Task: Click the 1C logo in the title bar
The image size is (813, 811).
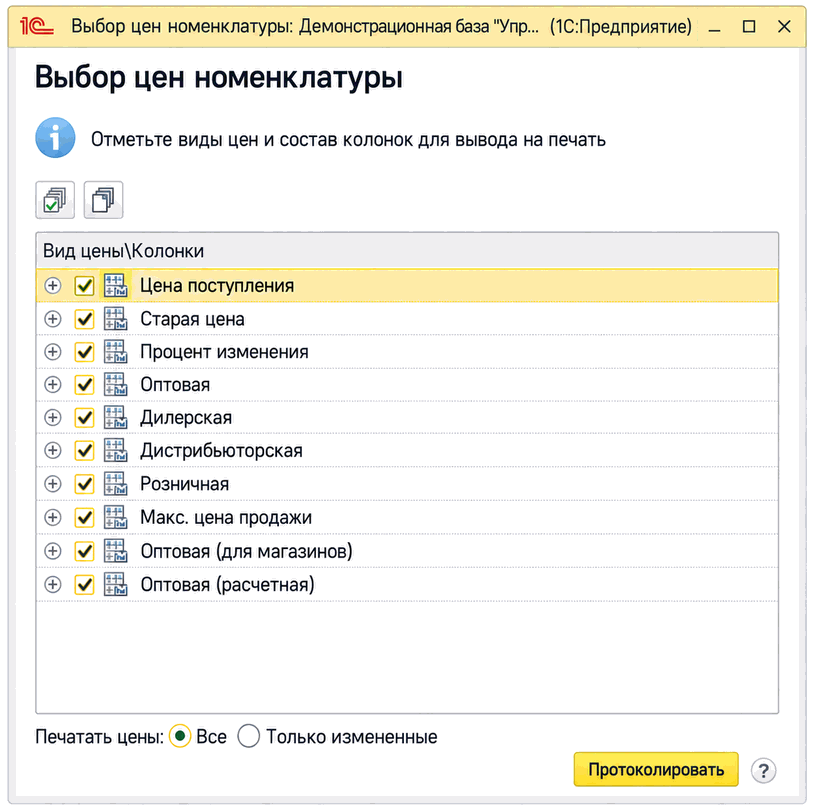Action: [36, 26]
